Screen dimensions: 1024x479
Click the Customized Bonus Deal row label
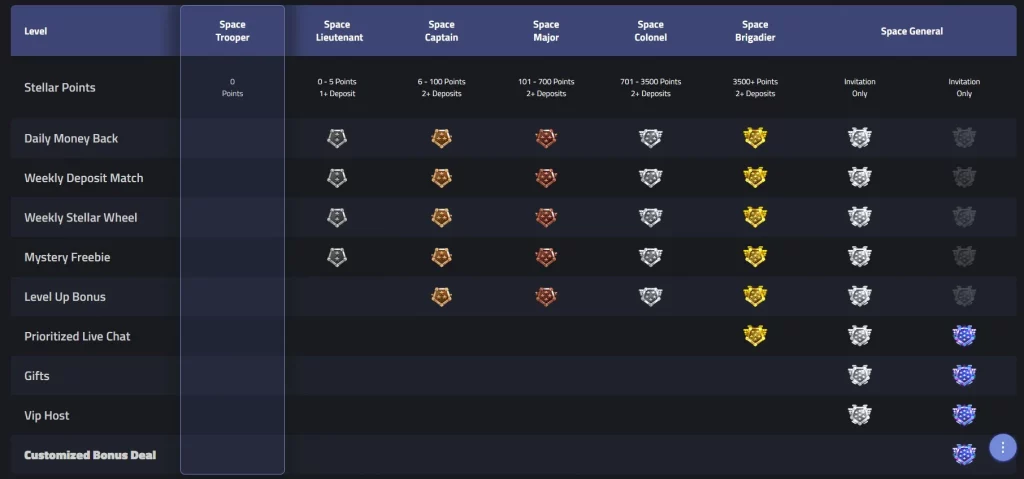(x=90, y=455)
